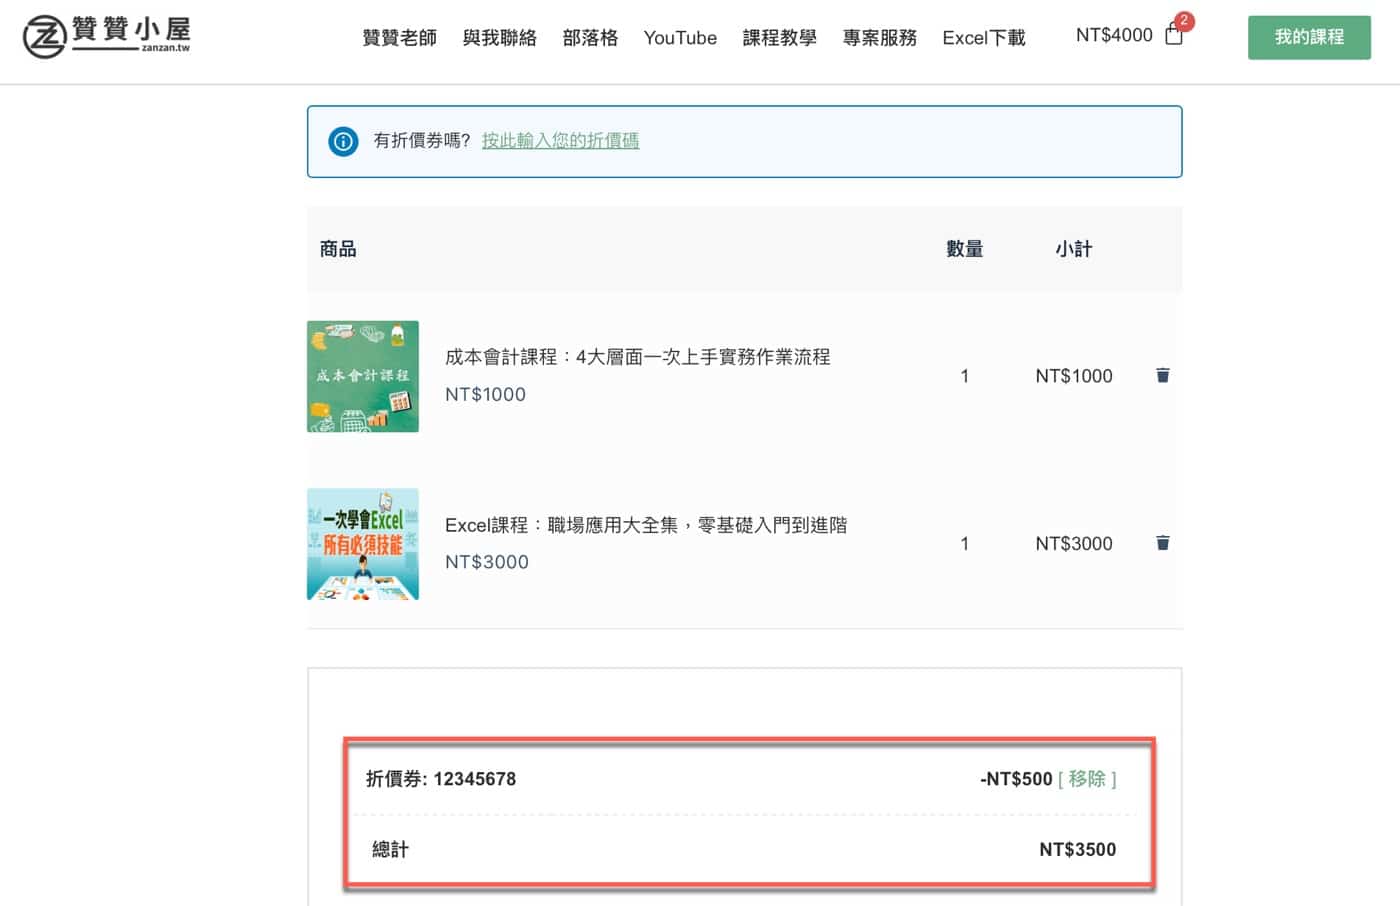Open the shopping cart bag icon
This screenshot has width=1400, height=906.
[x=1174, y=37]
